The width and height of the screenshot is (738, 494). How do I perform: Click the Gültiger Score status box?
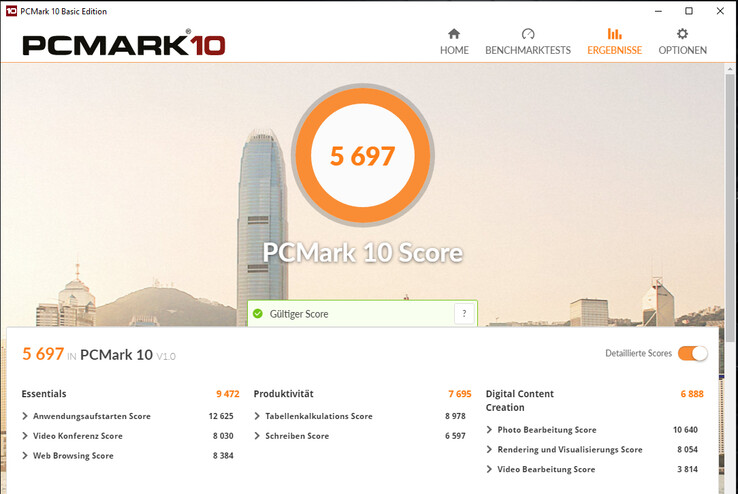(x=362, y=313)
